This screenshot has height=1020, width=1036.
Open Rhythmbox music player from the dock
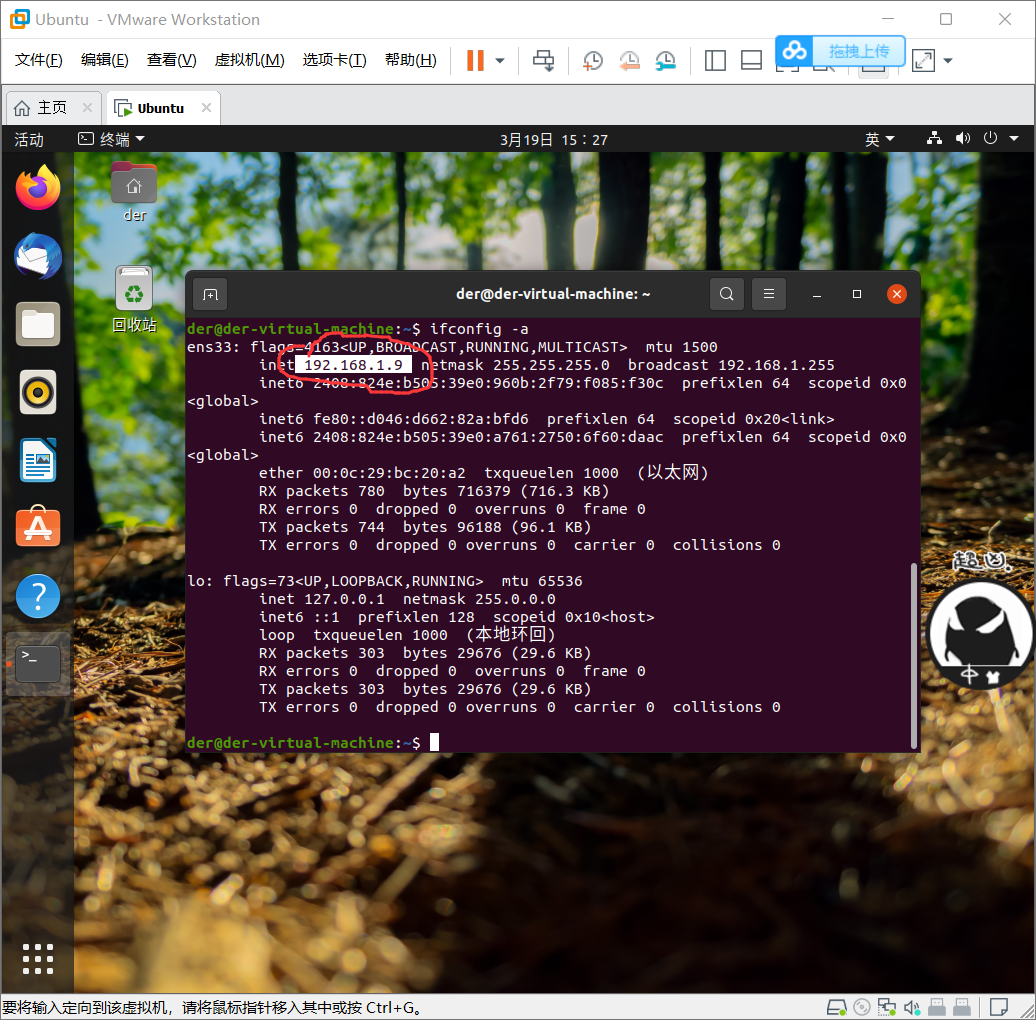coord(38,392)
